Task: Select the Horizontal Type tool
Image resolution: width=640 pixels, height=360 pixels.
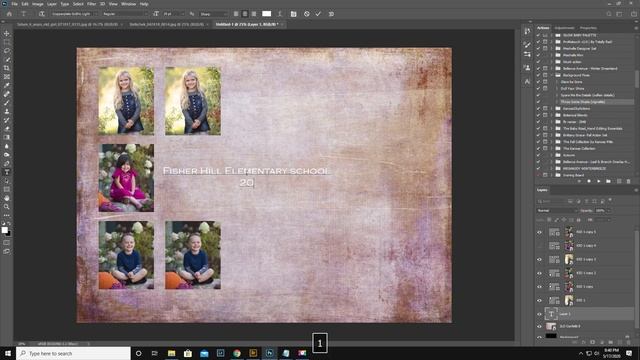Action: [7, 172]
